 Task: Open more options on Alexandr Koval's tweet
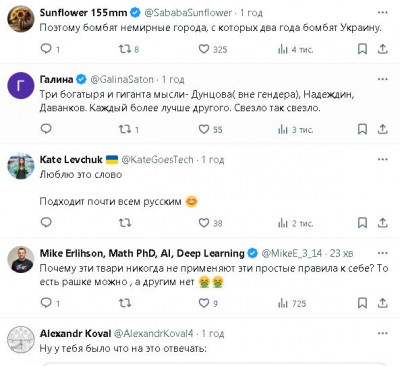coord(382,333)
